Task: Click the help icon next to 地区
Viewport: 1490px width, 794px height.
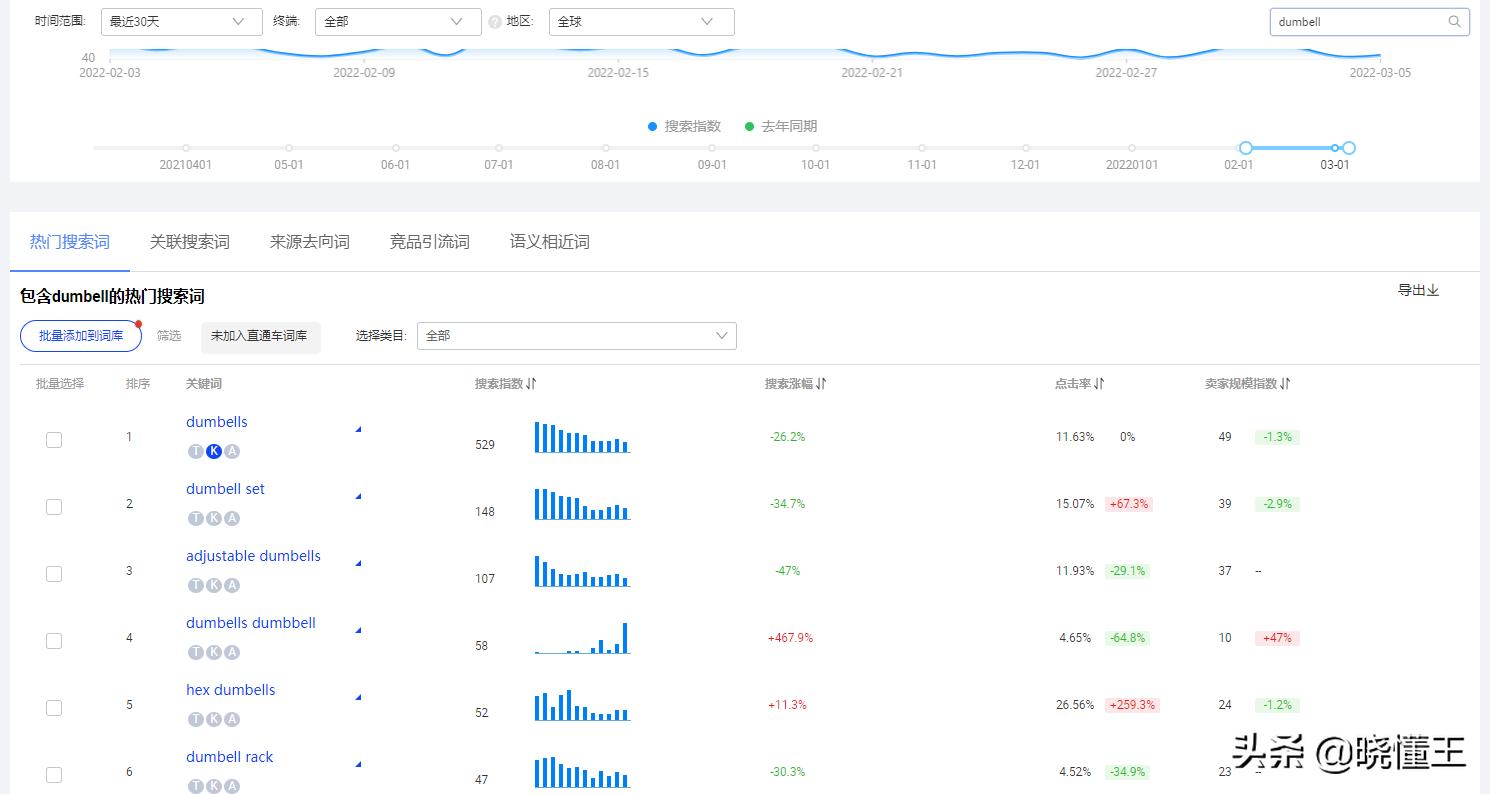Action: tap(495, 21)
